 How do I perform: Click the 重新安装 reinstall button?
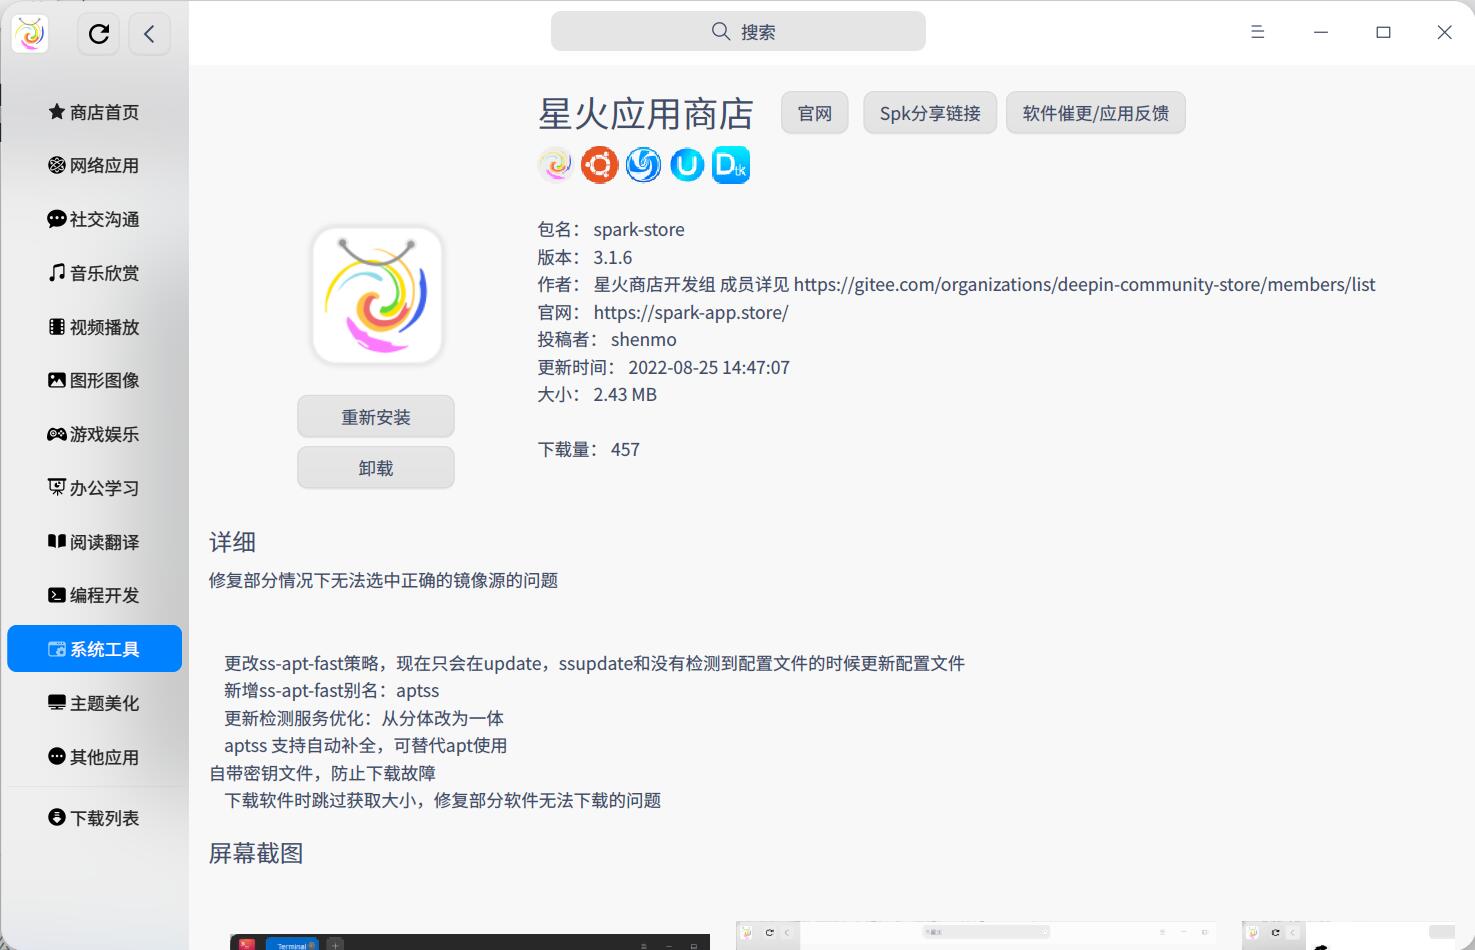click(375, 416)
